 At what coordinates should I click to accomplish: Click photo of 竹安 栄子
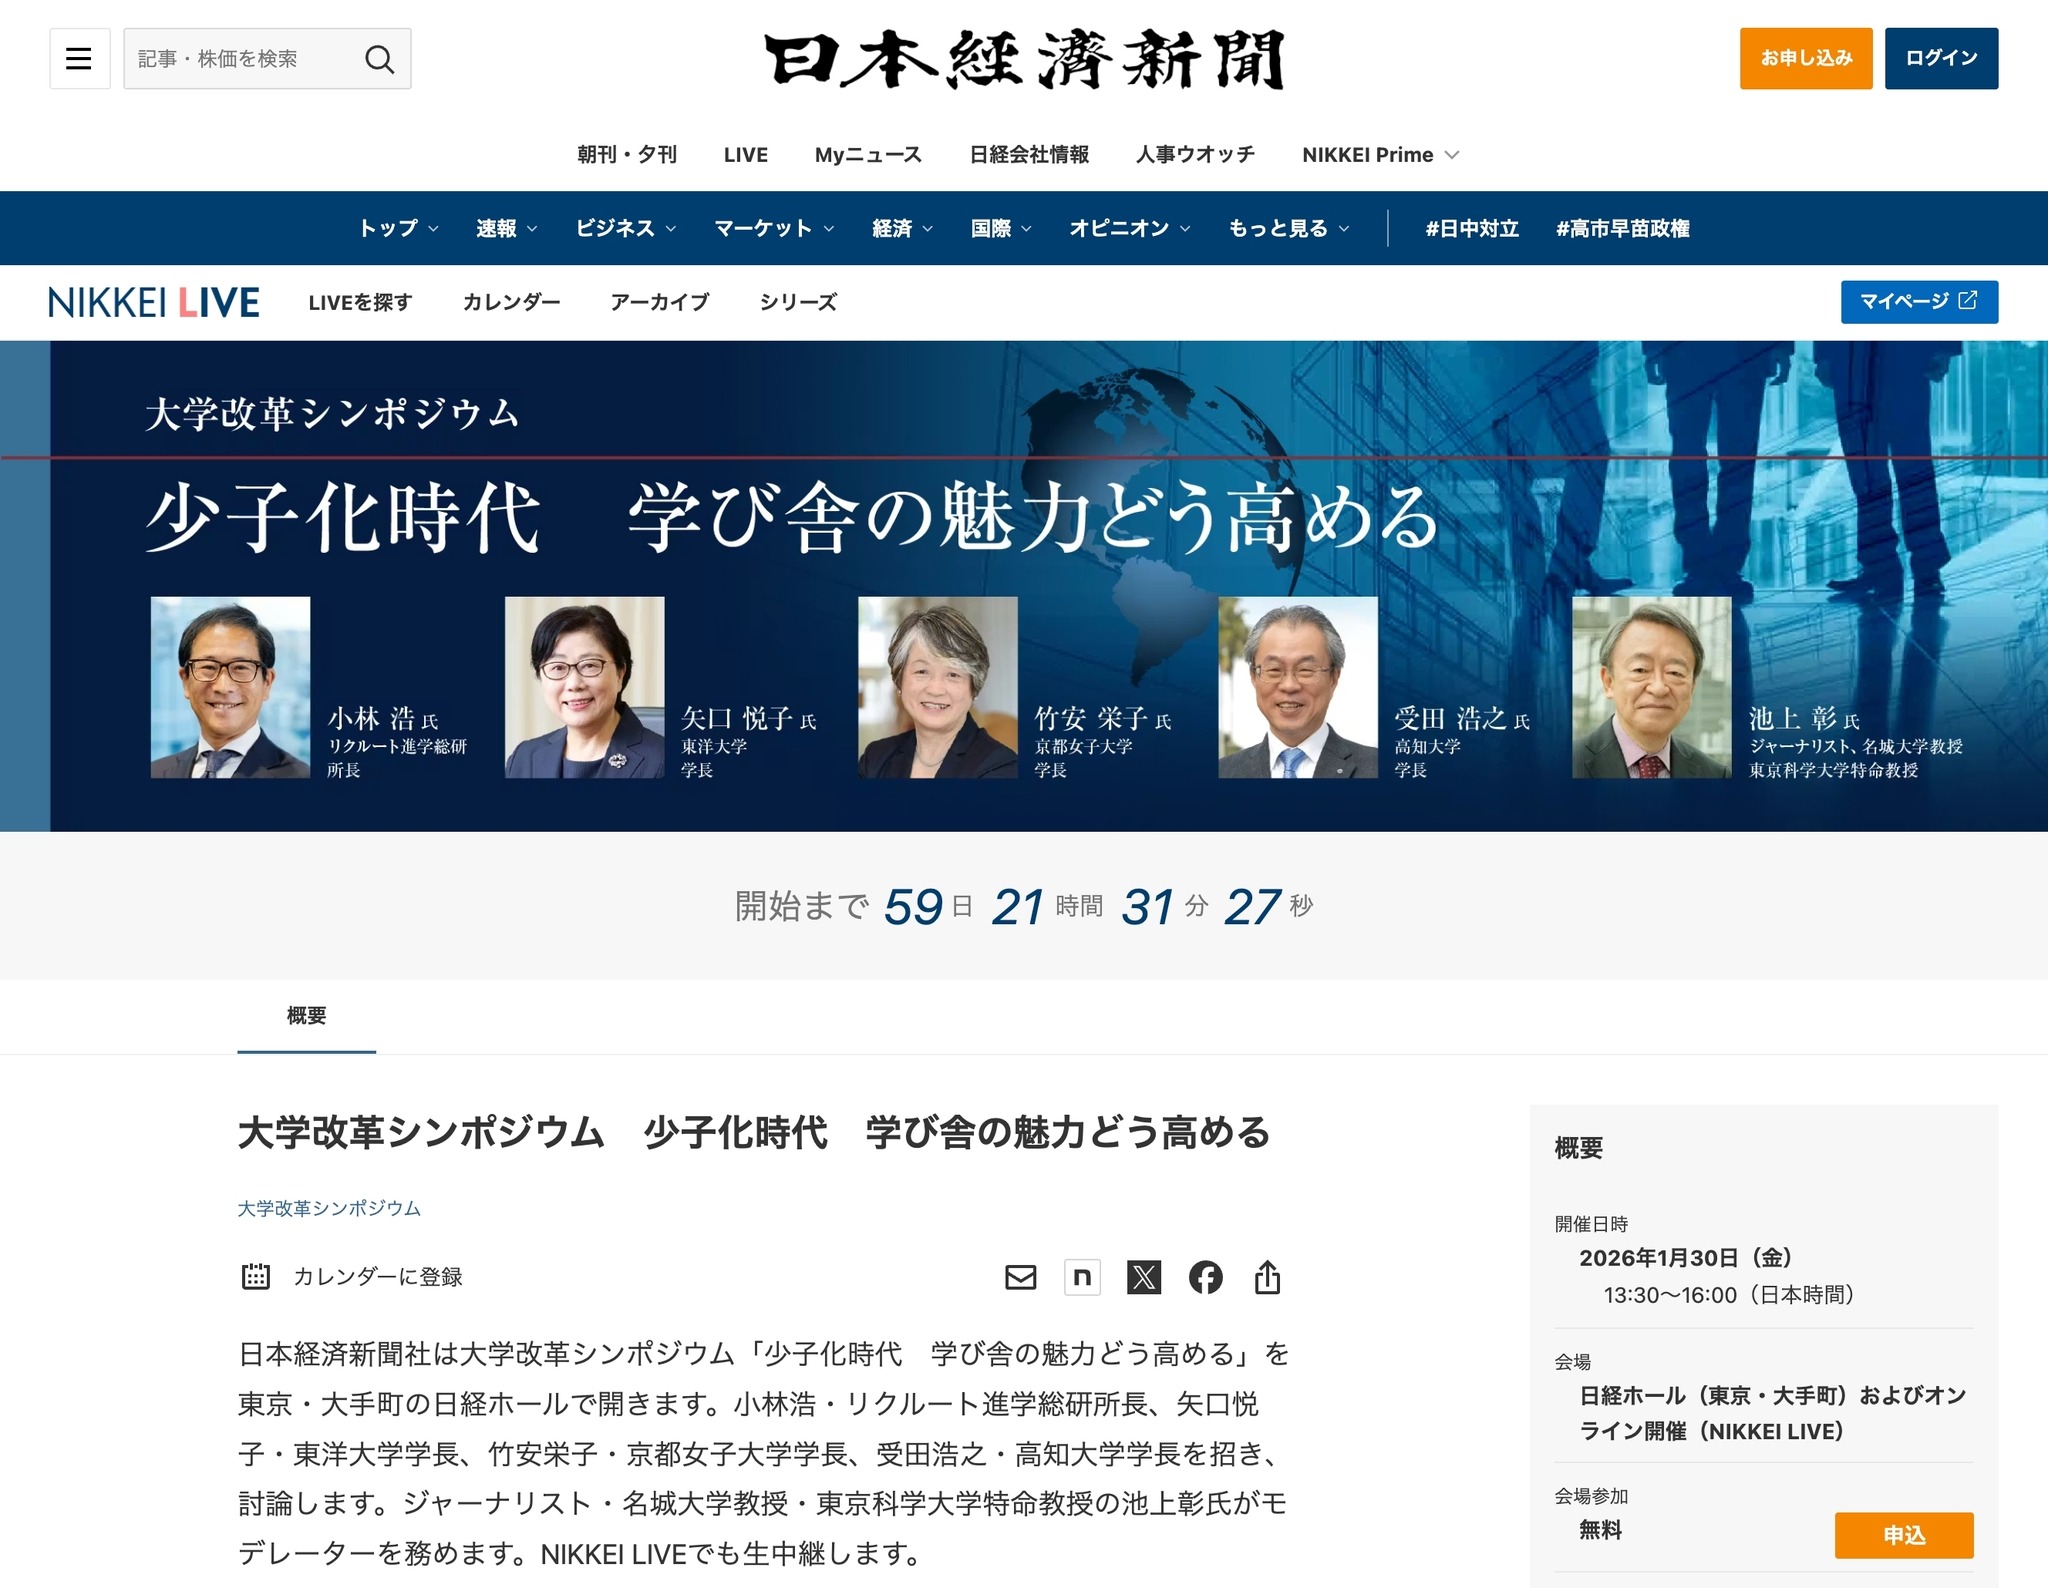click(938, 687)
